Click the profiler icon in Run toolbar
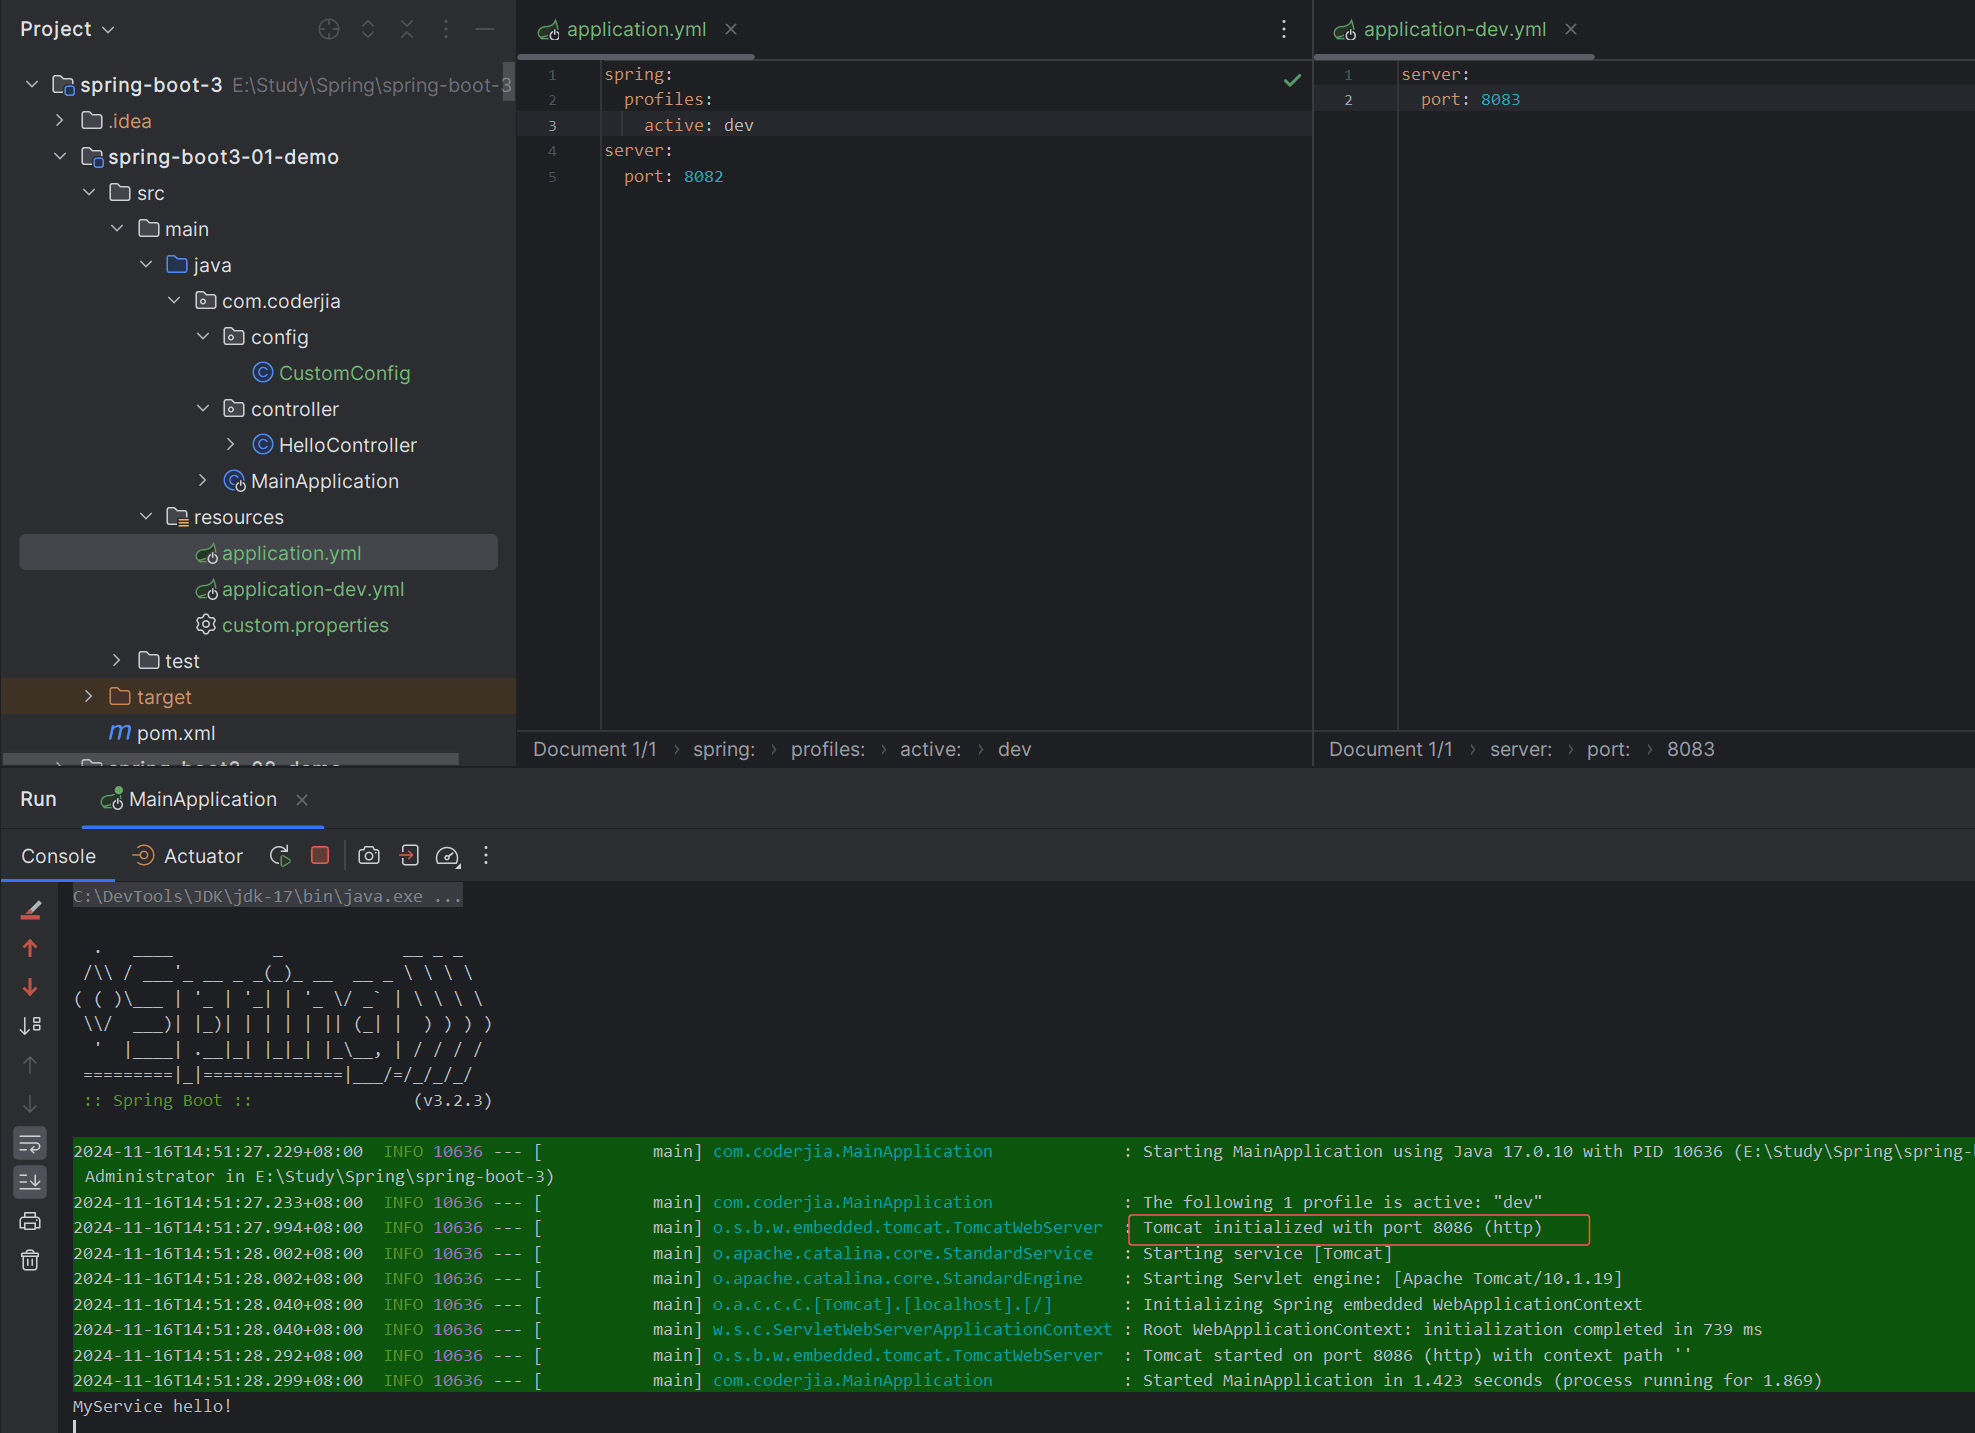 (448, 856)
